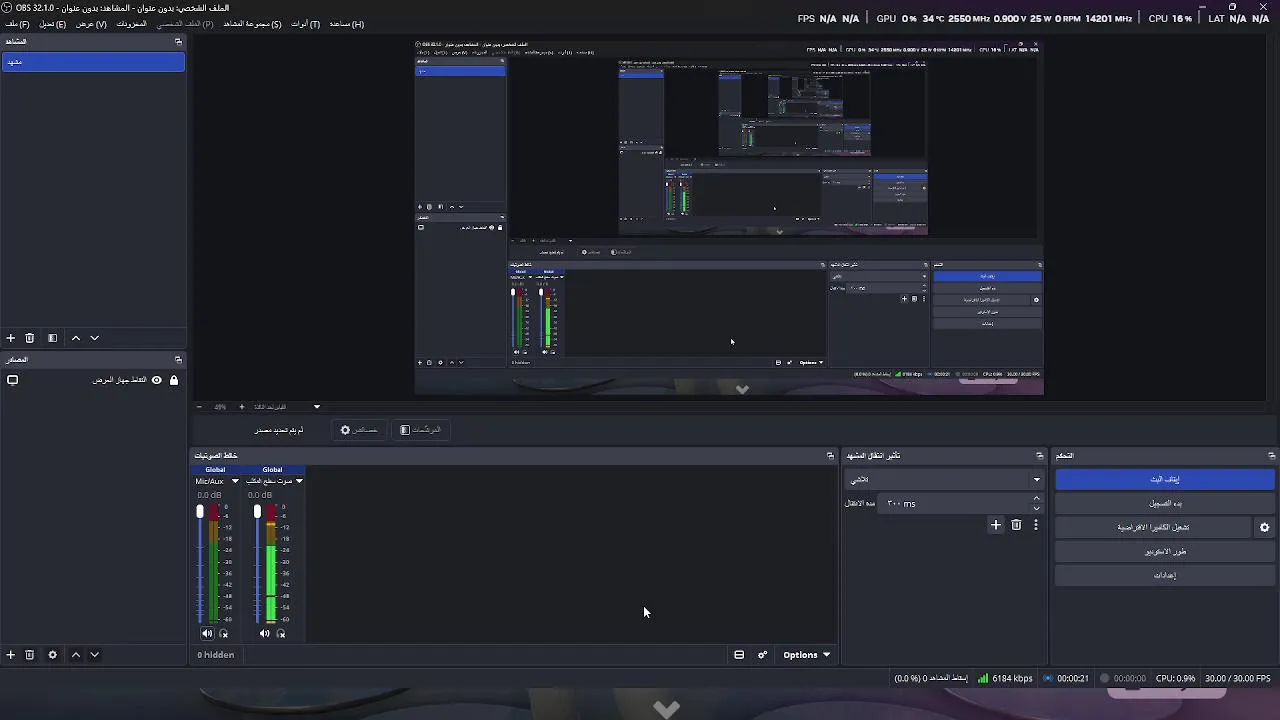Click the Start Recording button
1280x720 pixels.
(x=1165, y=503)
